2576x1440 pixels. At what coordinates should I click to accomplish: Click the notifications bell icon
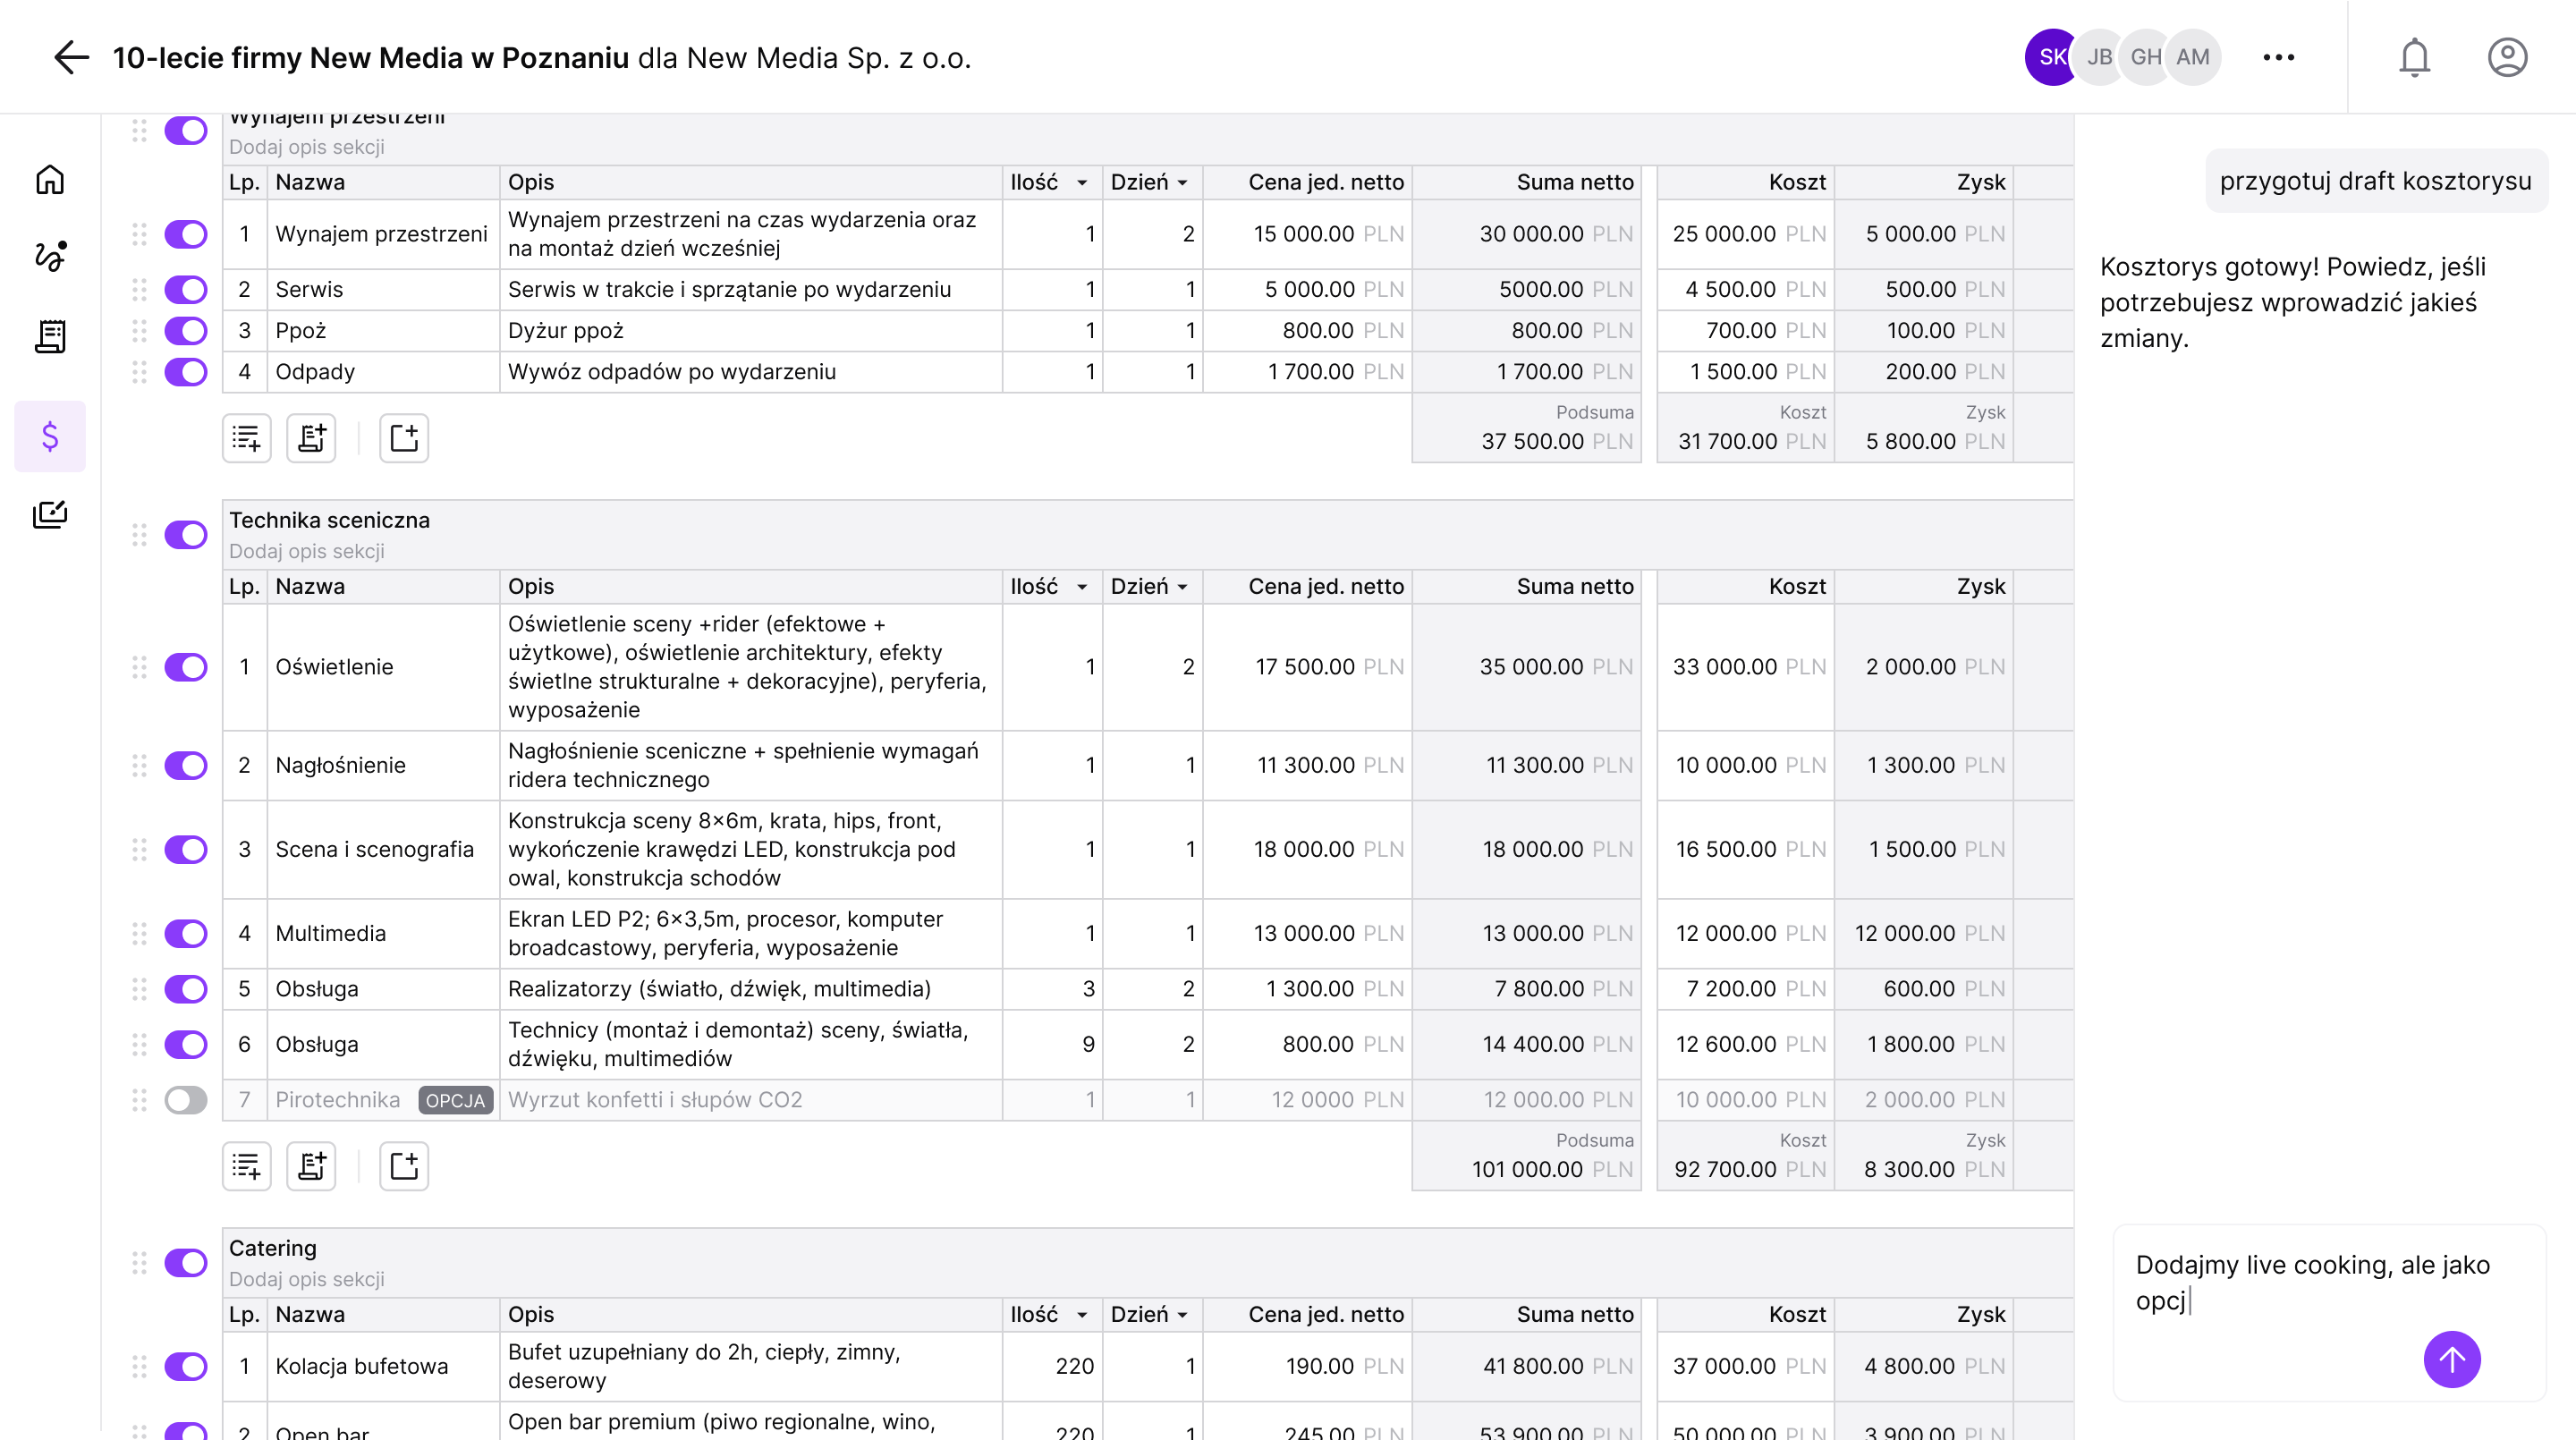tap(2414, 57)
